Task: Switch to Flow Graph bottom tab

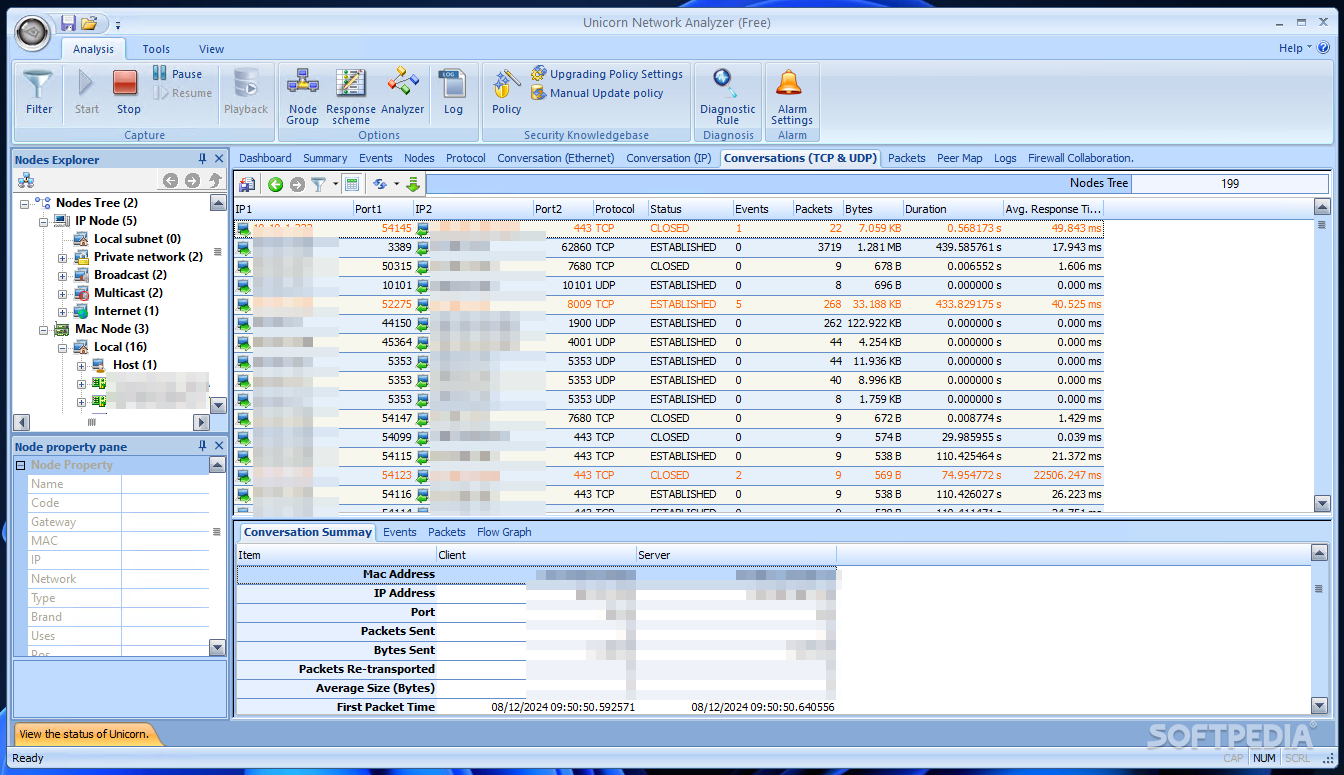Action: coord(504,532)
